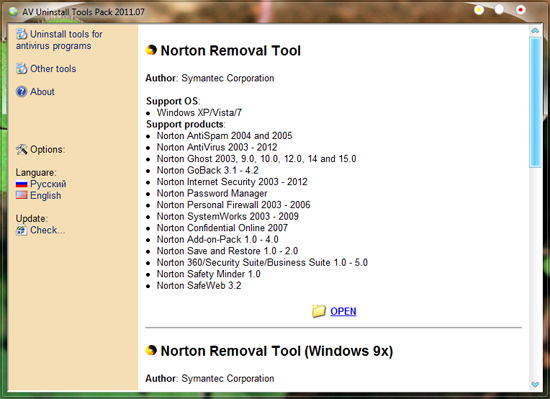Click the scrollbar down arrow
Image resolution: width=550 pixels, height=399 pixels.
point(535,384)
